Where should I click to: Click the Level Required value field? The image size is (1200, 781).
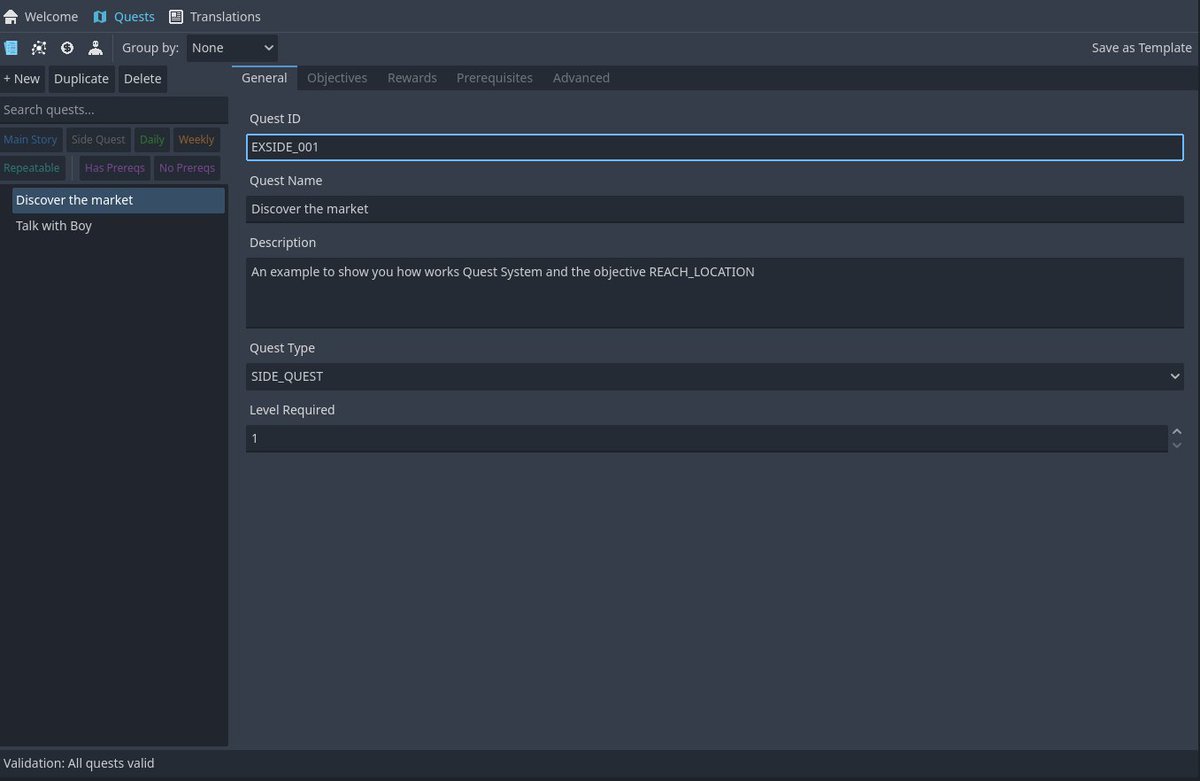coord(706,439)
